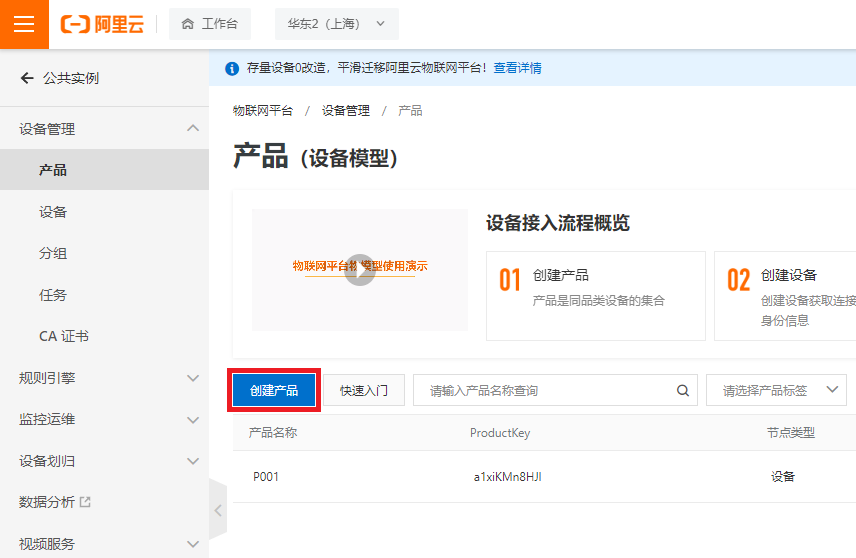Image resolution: width=856 pixels, height=558 pixels.
Task: Click the info icon in the banner
Action: pos(232,68)
